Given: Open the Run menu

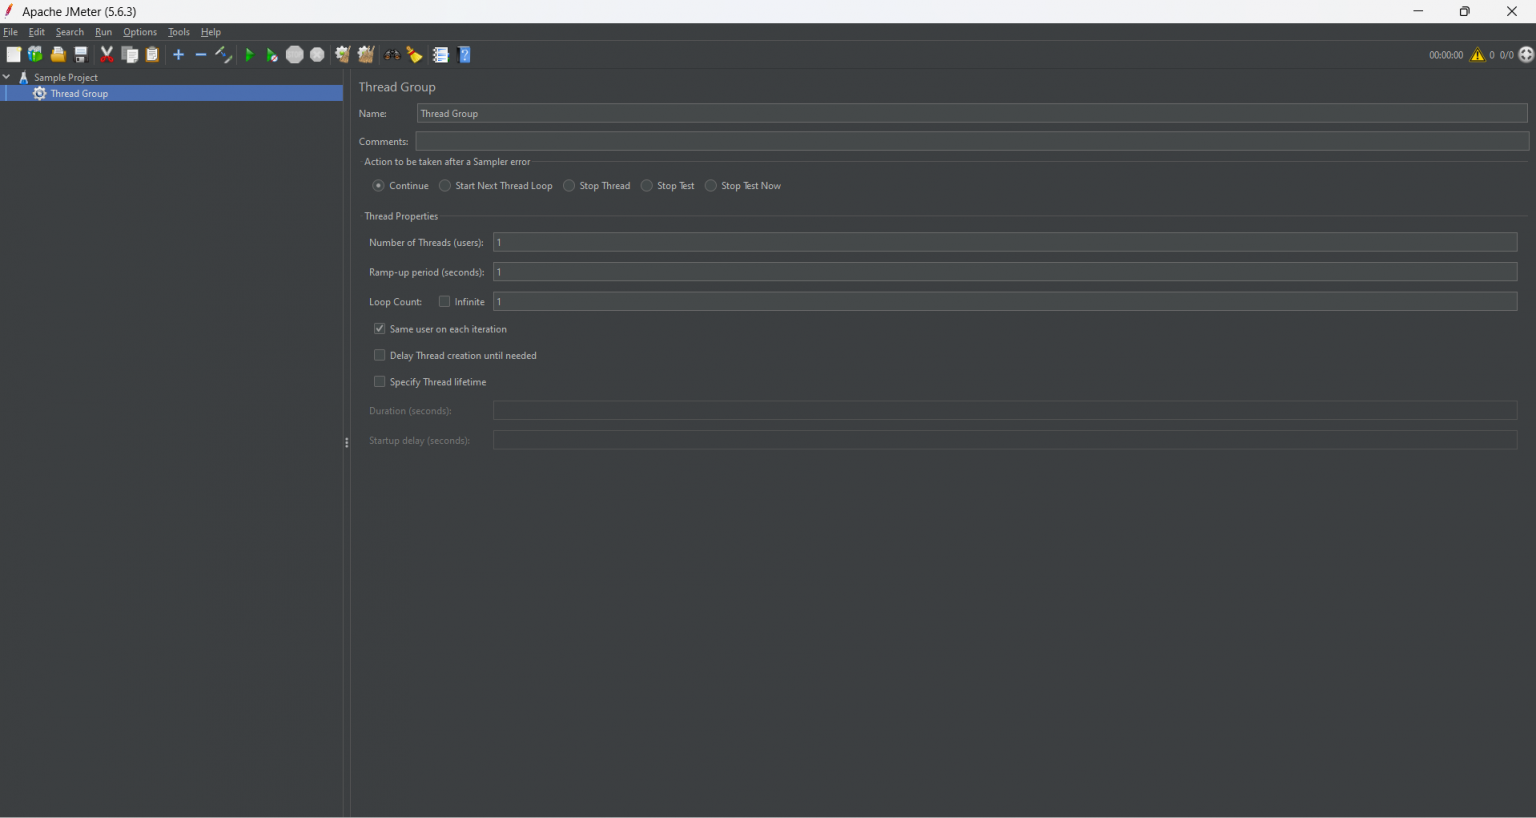Looking at the screenshot, I should [103, 31].
